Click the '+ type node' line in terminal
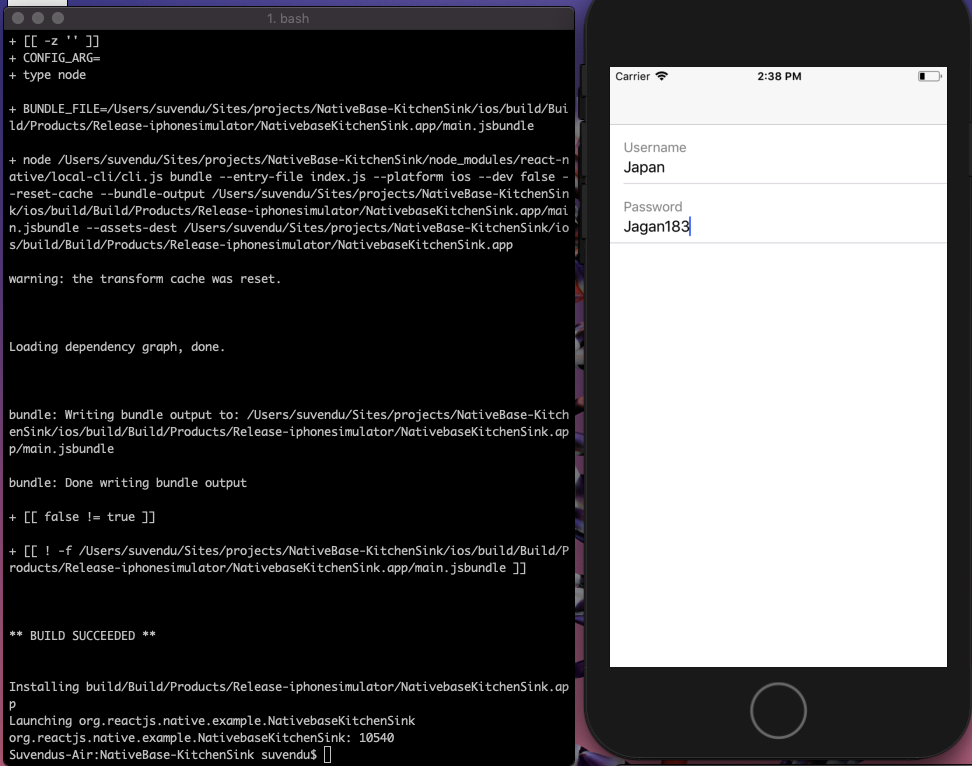This screenshot has width=972, height=766. pyautogui.click(x=47, y=75)
